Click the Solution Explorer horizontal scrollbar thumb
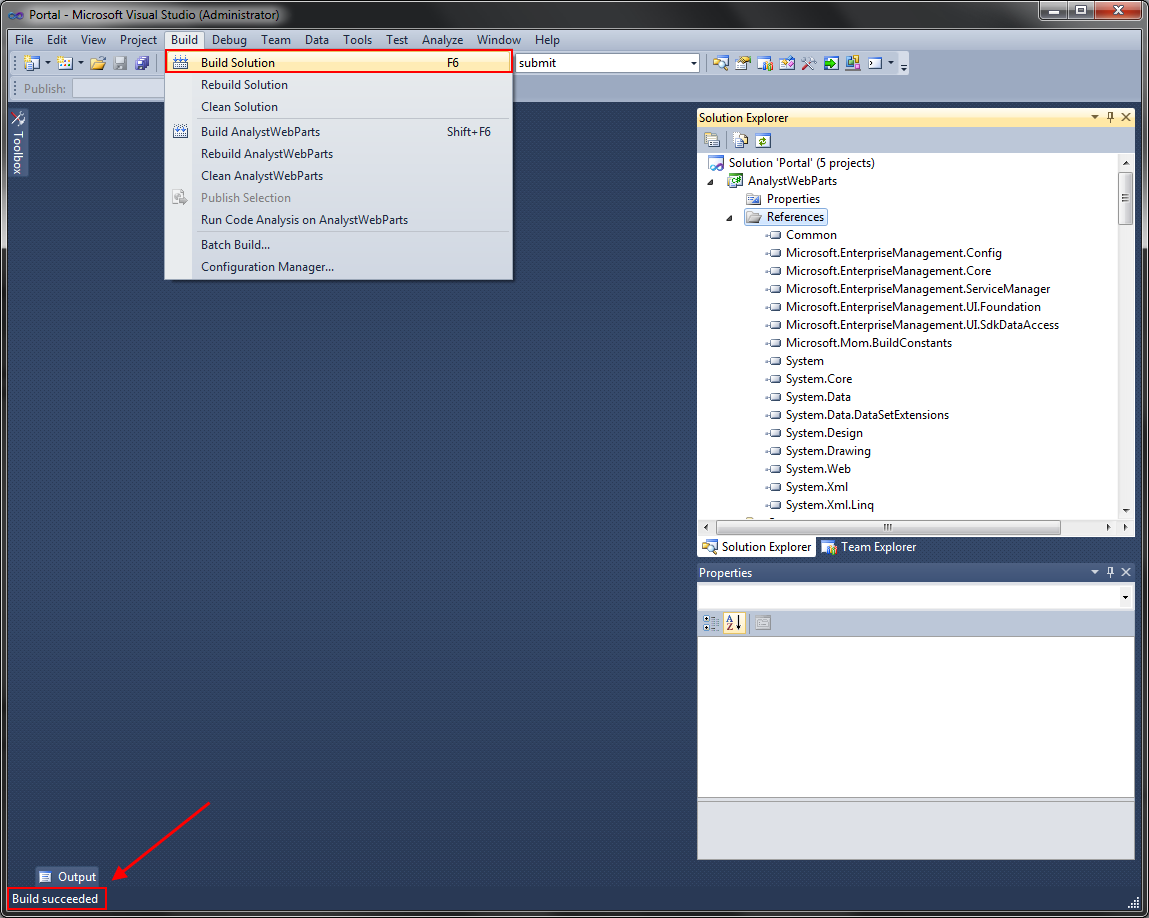This screenshot has height=918, width=1149. pyautogui.click(x=888, y=528)
